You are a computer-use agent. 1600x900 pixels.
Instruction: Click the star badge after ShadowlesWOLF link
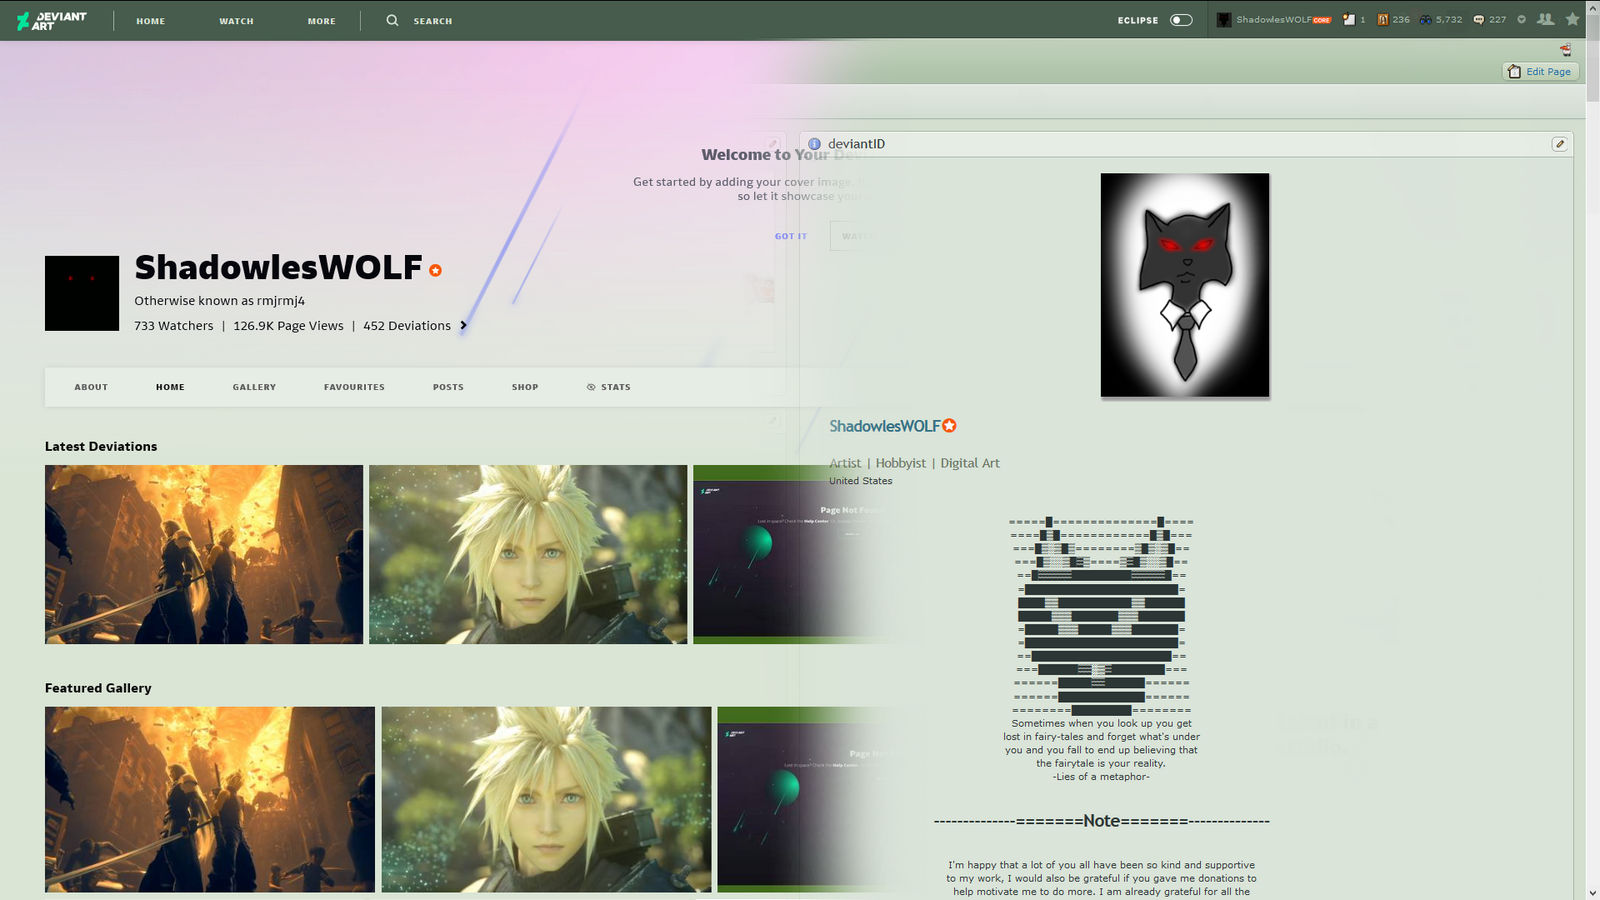pos(949,426)
